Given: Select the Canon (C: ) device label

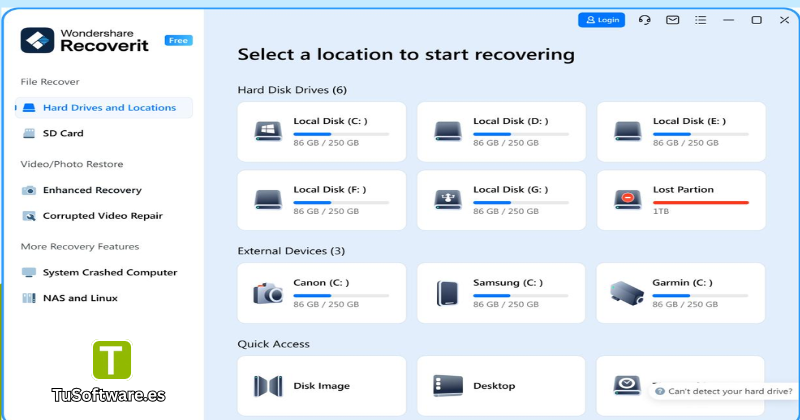Looking at the screenshot, I should [321, 282].
